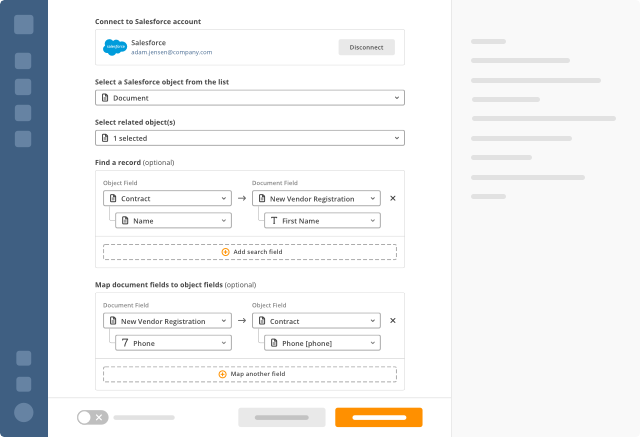Click the adam.jensen@company.com email link

171,52
